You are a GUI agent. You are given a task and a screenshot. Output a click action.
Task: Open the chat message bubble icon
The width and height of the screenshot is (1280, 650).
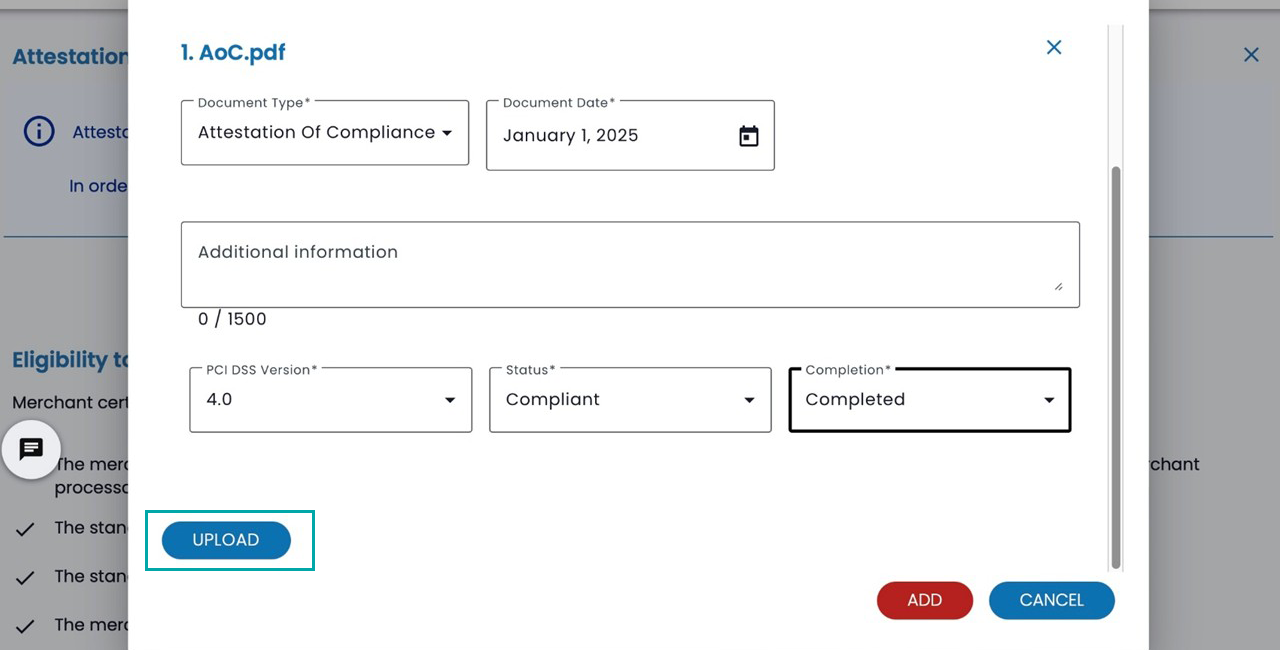(x=31, y=450)
